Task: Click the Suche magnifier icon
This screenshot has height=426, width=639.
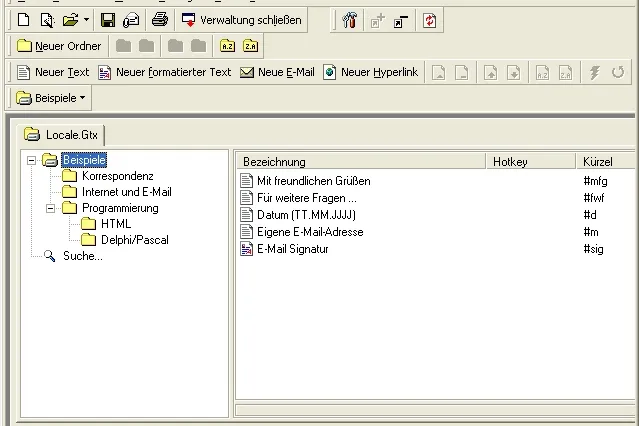Action: tap(50, 256)
